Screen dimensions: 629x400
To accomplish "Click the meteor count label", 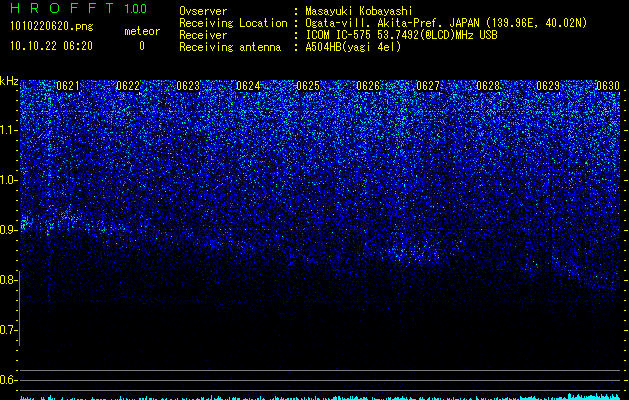I will coord(142,31).
